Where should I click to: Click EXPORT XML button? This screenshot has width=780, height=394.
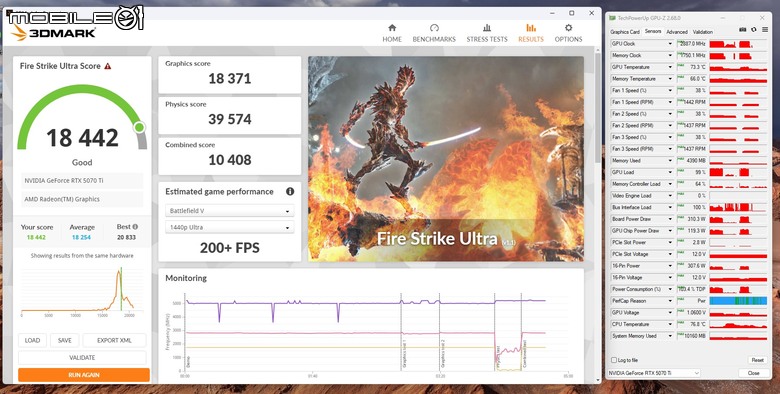114,340
